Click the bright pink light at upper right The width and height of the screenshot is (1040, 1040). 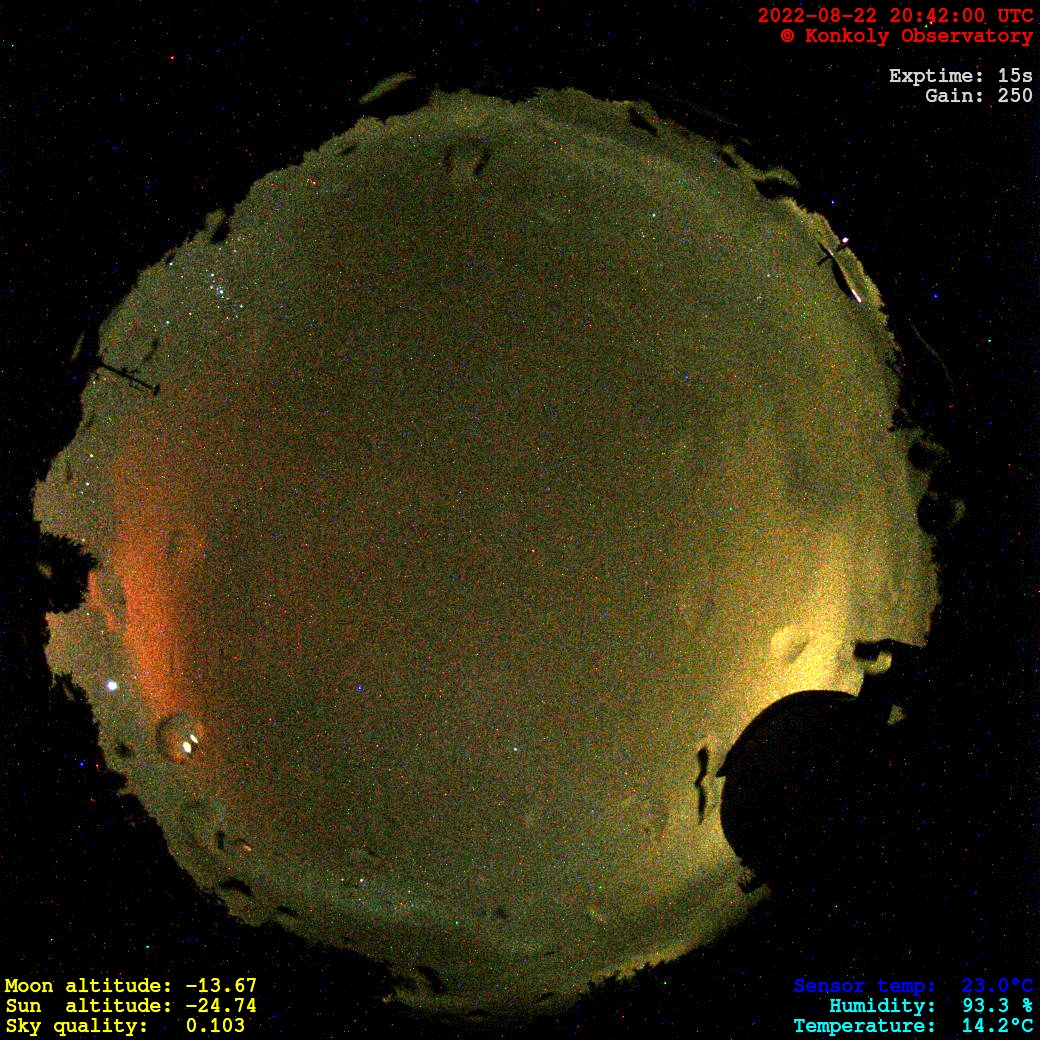(847, 240)
